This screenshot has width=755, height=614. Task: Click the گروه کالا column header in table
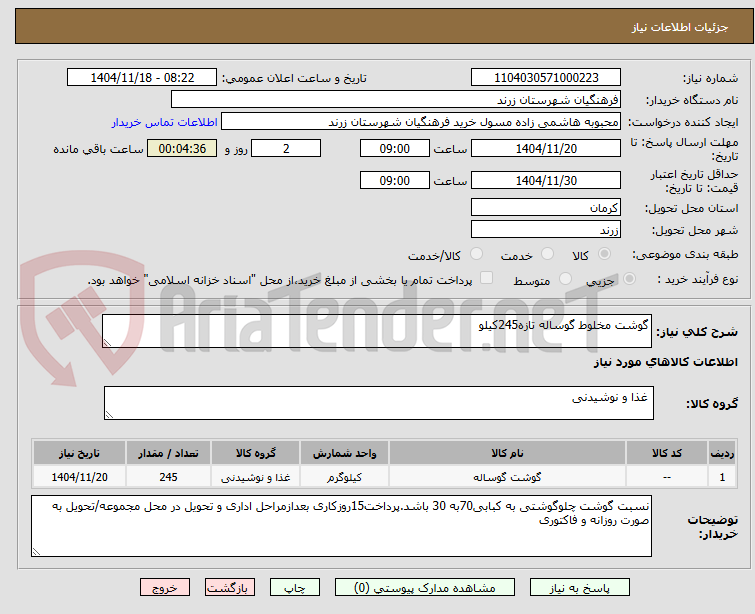[256, 453]
